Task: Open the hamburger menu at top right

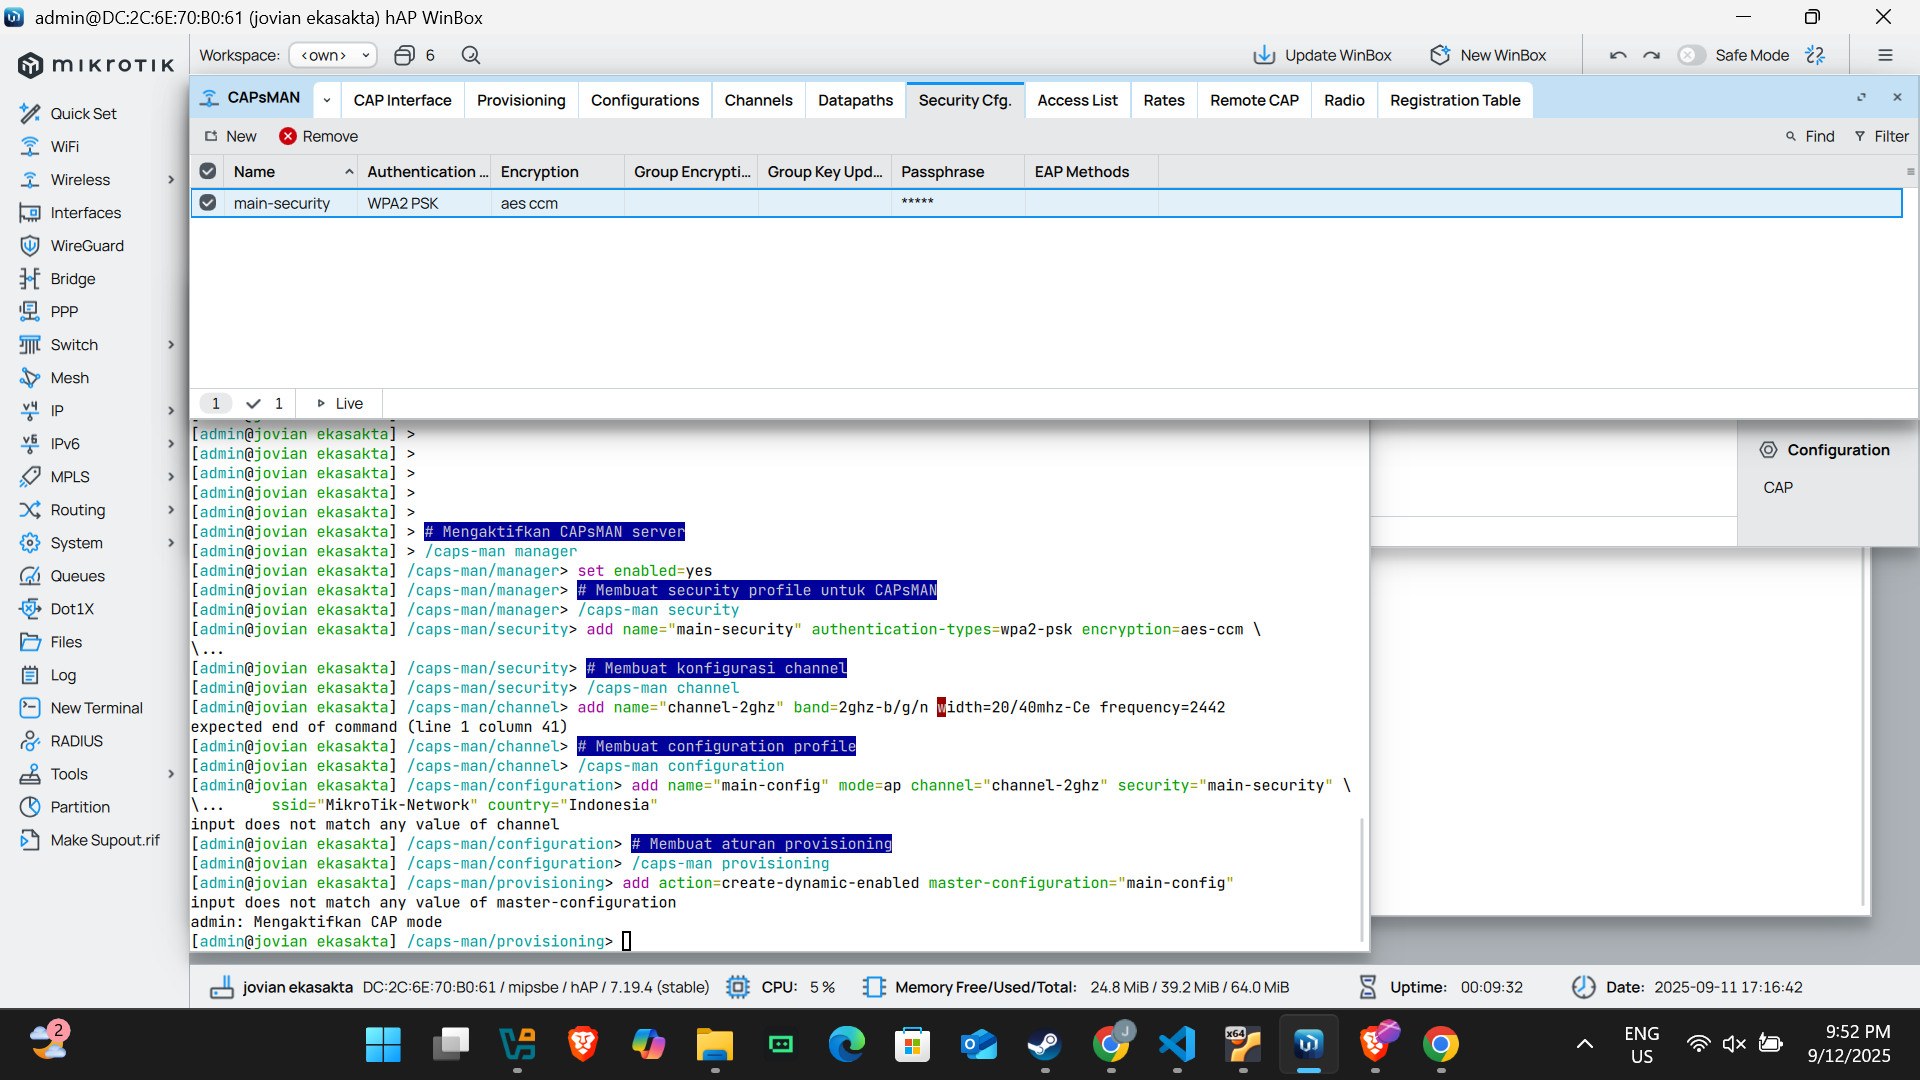Action: tap(1885, 55)
